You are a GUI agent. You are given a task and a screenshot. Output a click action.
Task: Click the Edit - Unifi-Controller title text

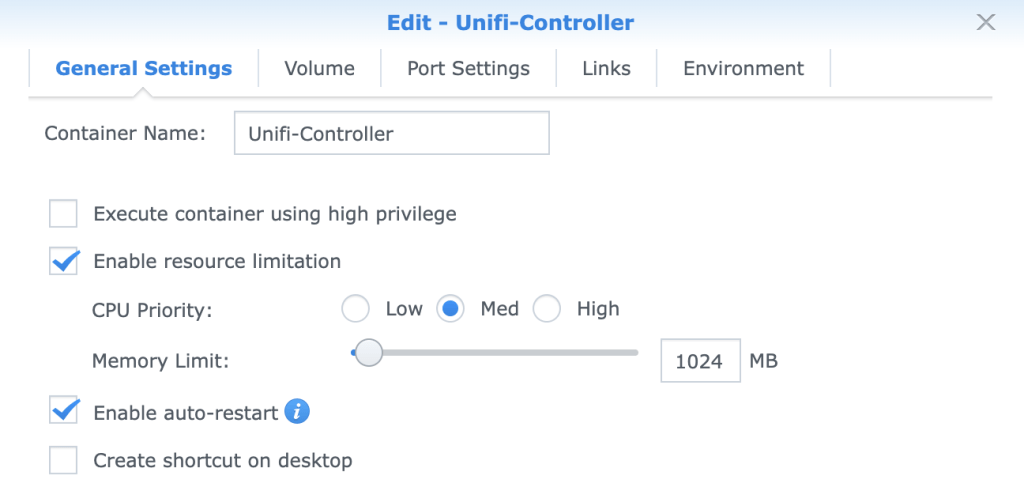(510, 22)
